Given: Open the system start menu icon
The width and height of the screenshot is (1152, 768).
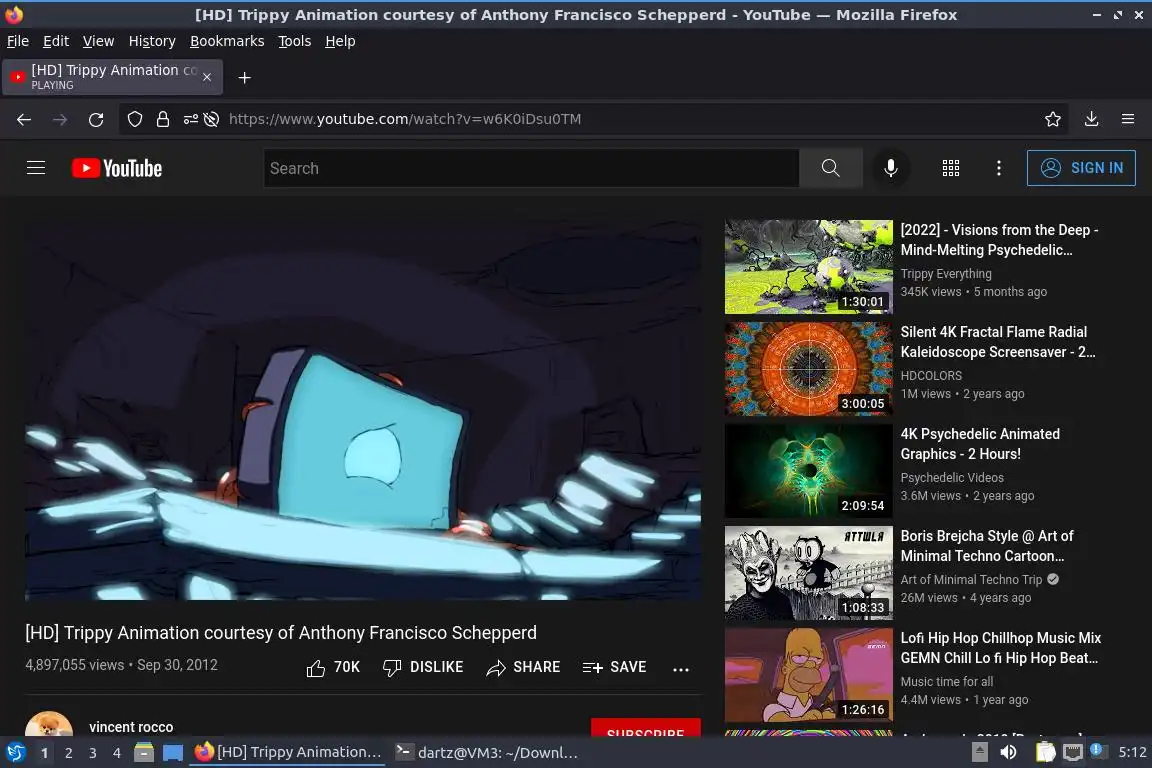Looking at the screenshot, I should [x=15, y=752].
